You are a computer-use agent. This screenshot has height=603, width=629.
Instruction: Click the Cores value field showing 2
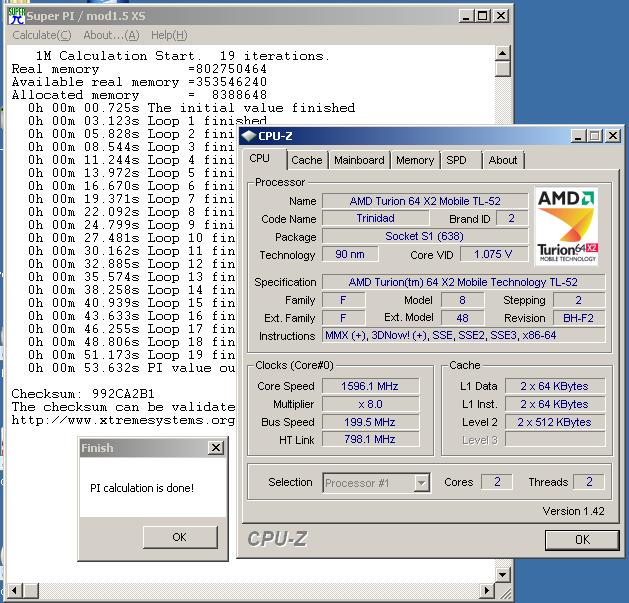click(x=497, y=482)
